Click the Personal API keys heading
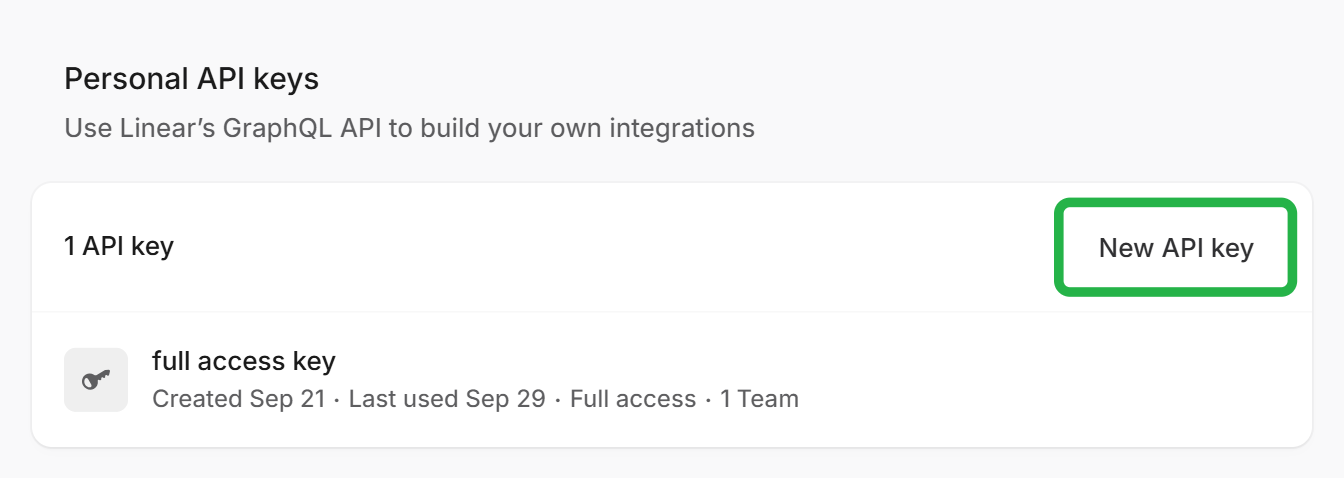The width and height of the screenshot is (1344, 478). (192, 79)
